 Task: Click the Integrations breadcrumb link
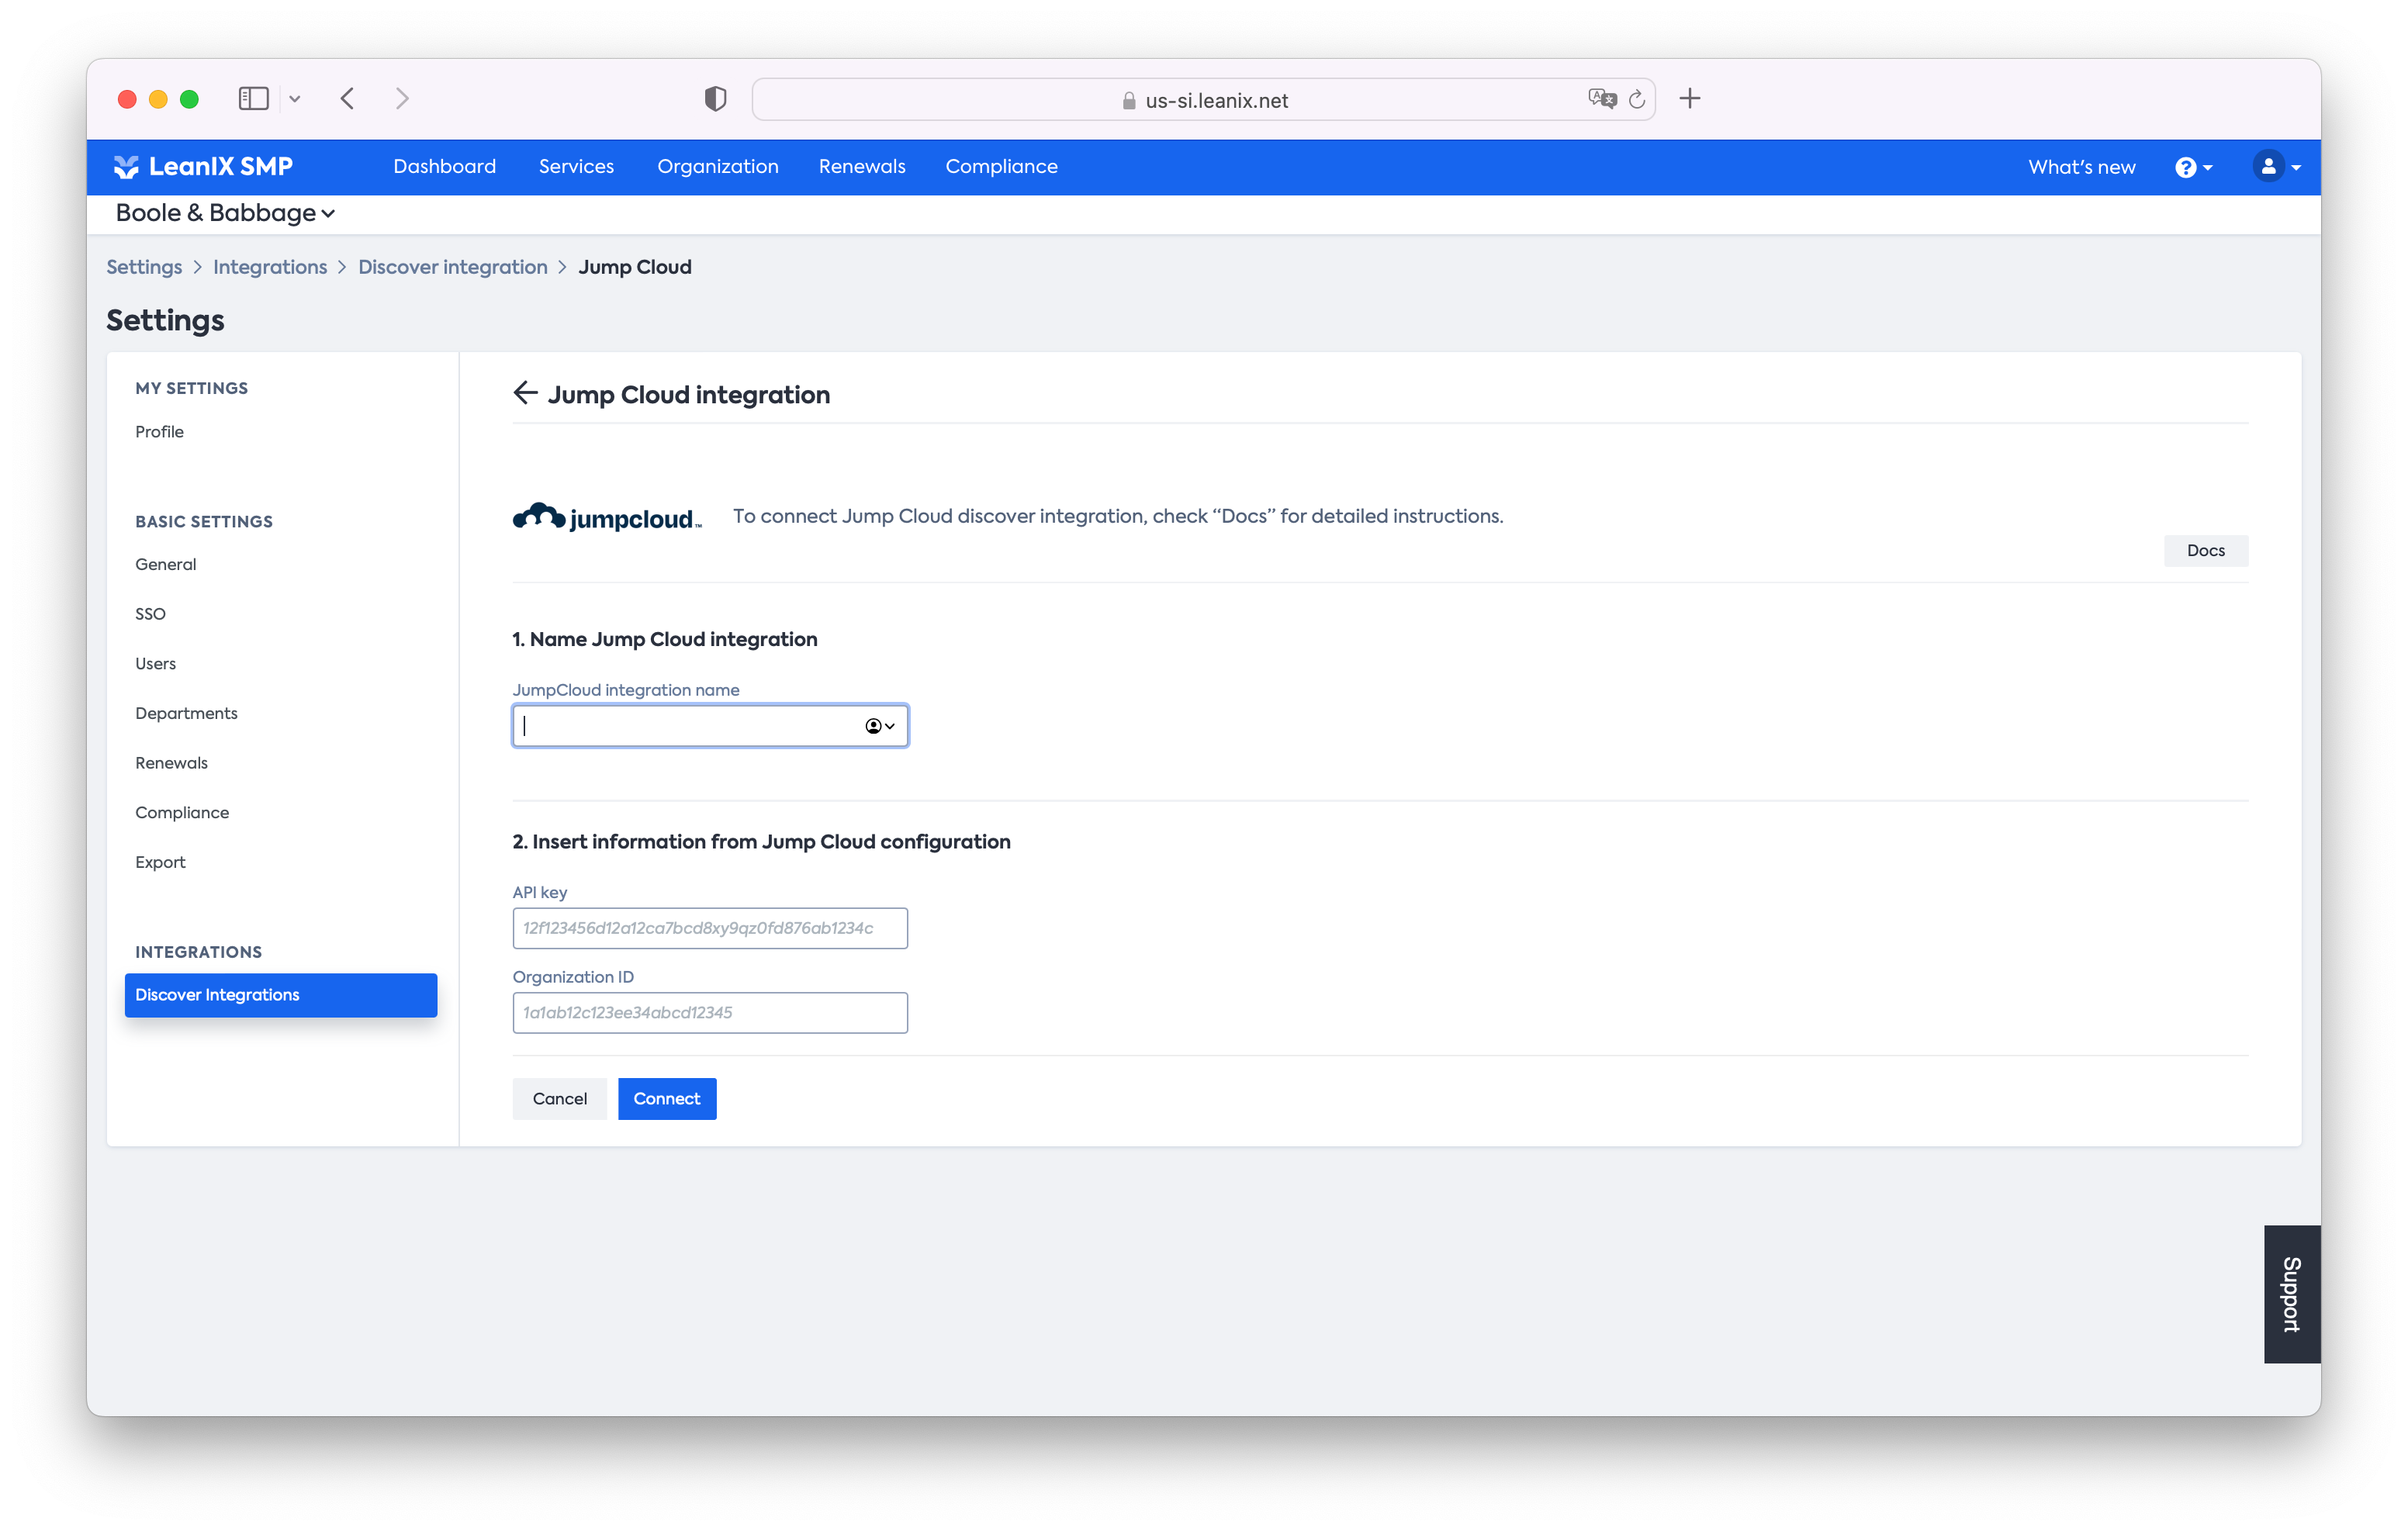point(270,267)
